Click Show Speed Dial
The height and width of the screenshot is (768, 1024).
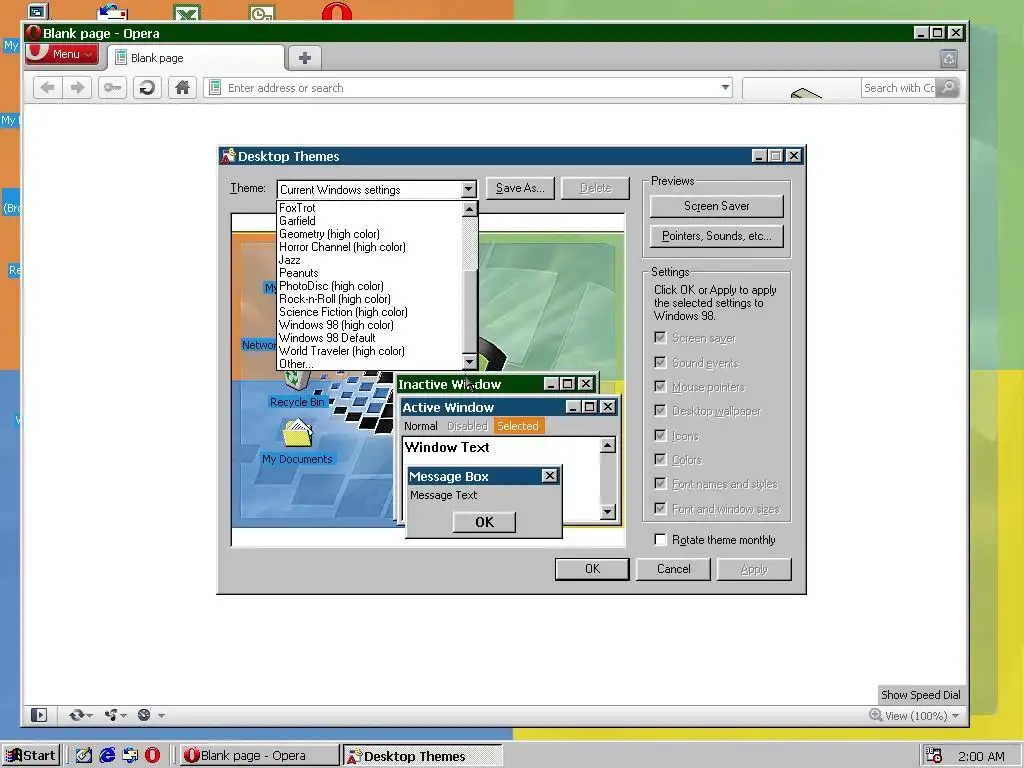pos(920,695)
